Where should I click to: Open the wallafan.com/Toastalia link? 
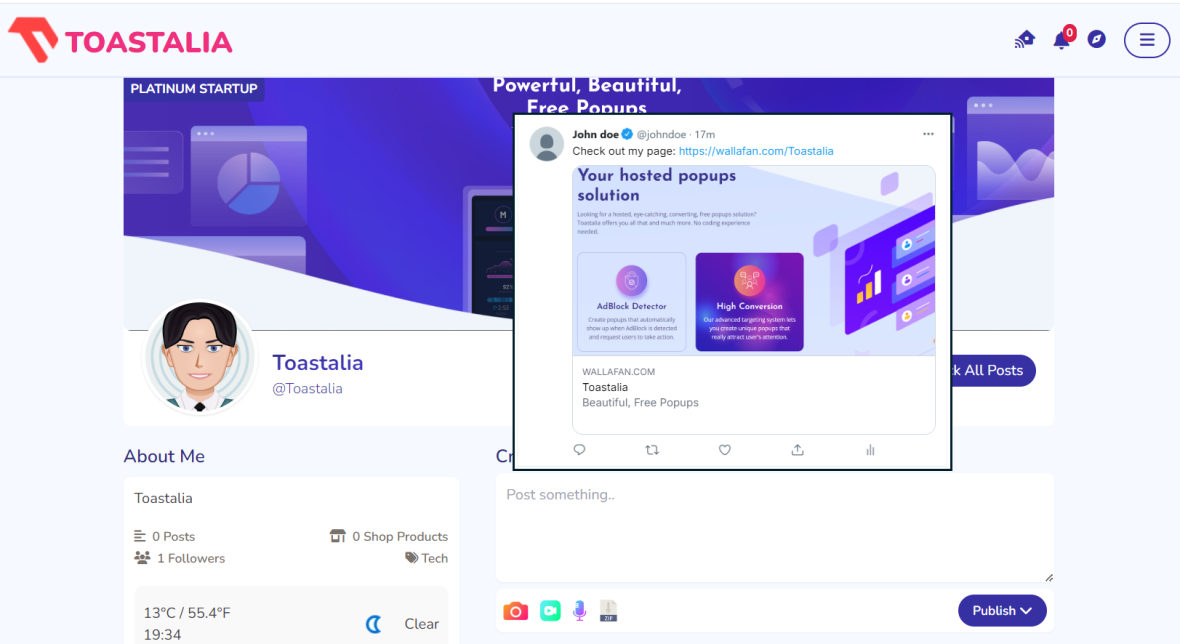point(756,151)
